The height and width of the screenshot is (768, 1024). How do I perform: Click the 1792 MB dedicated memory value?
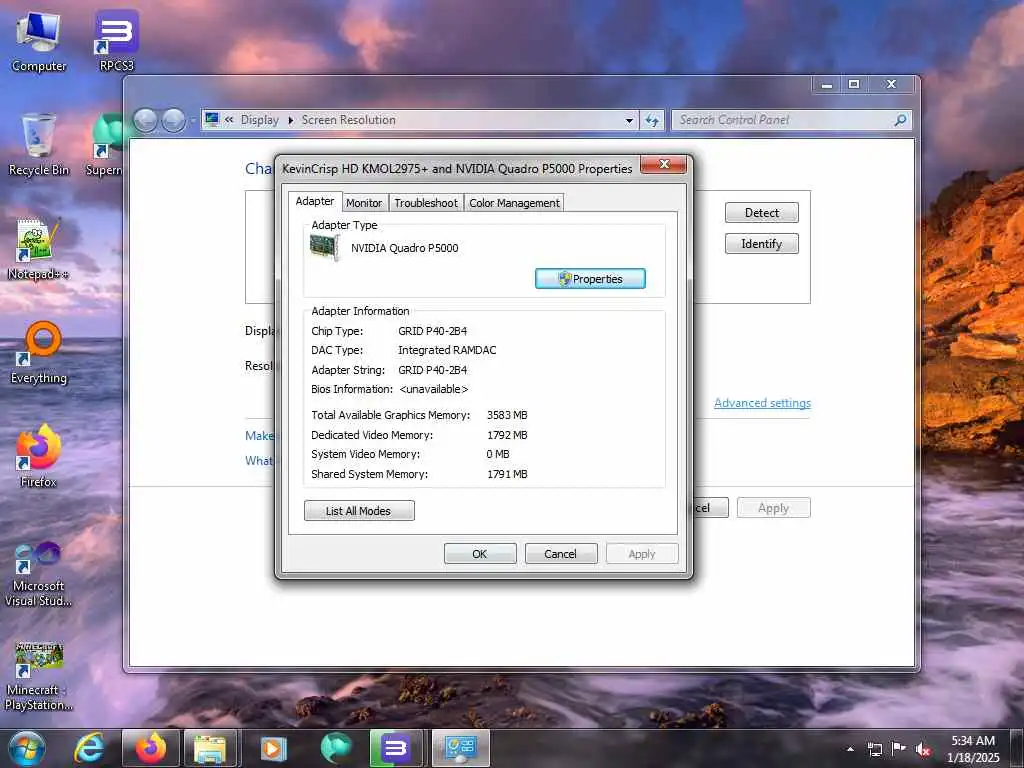[x=507, y=435]
